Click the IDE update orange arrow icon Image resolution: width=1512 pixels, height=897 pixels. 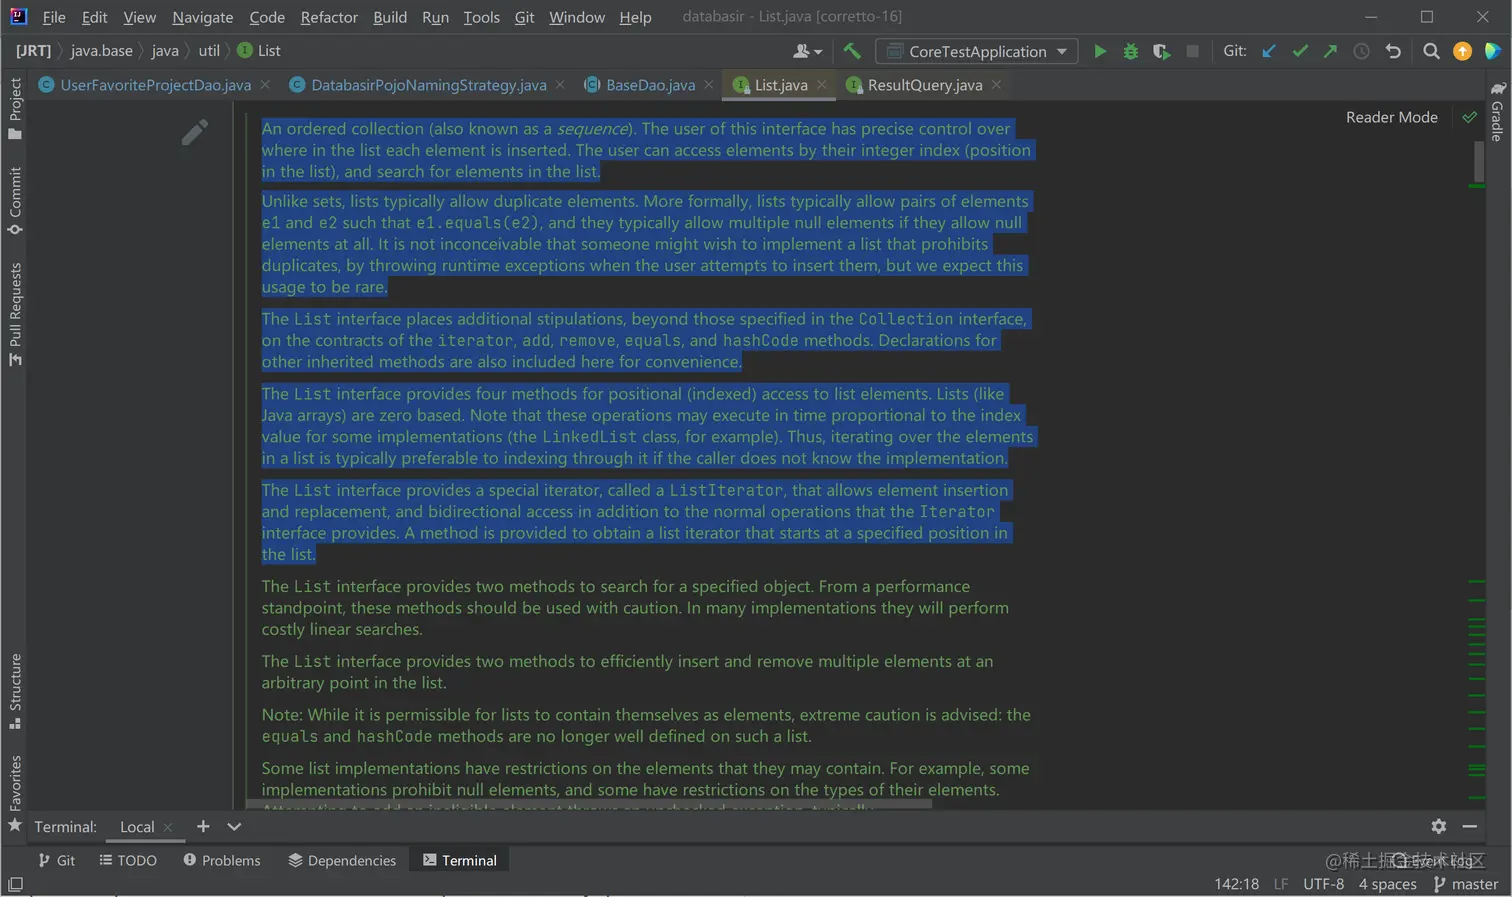(1462, 51)
